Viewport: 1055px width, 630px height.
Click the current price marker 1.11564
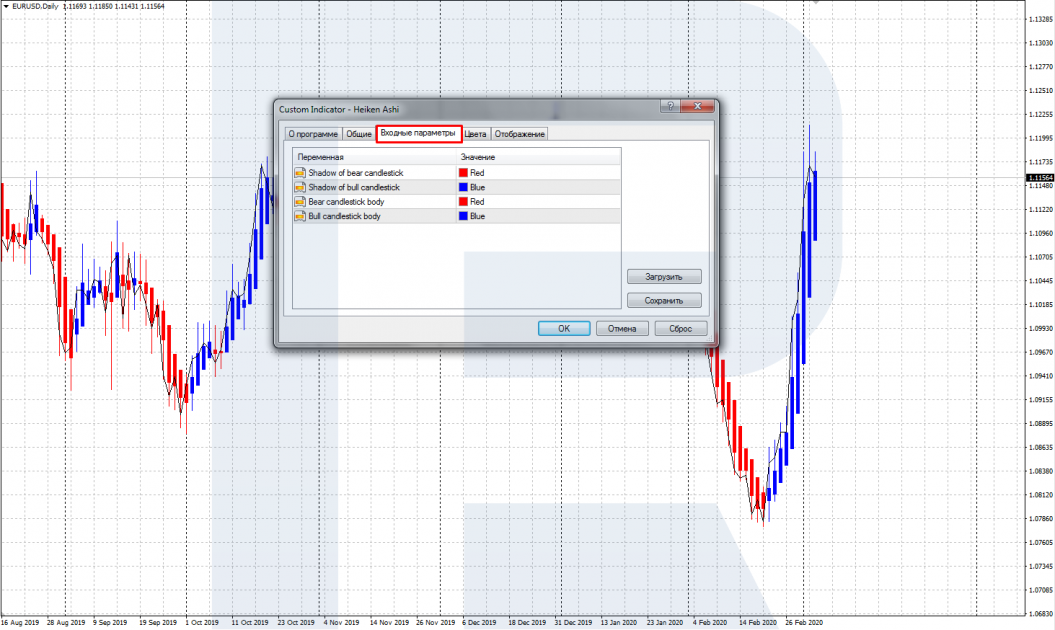(x=1040, y=178)
